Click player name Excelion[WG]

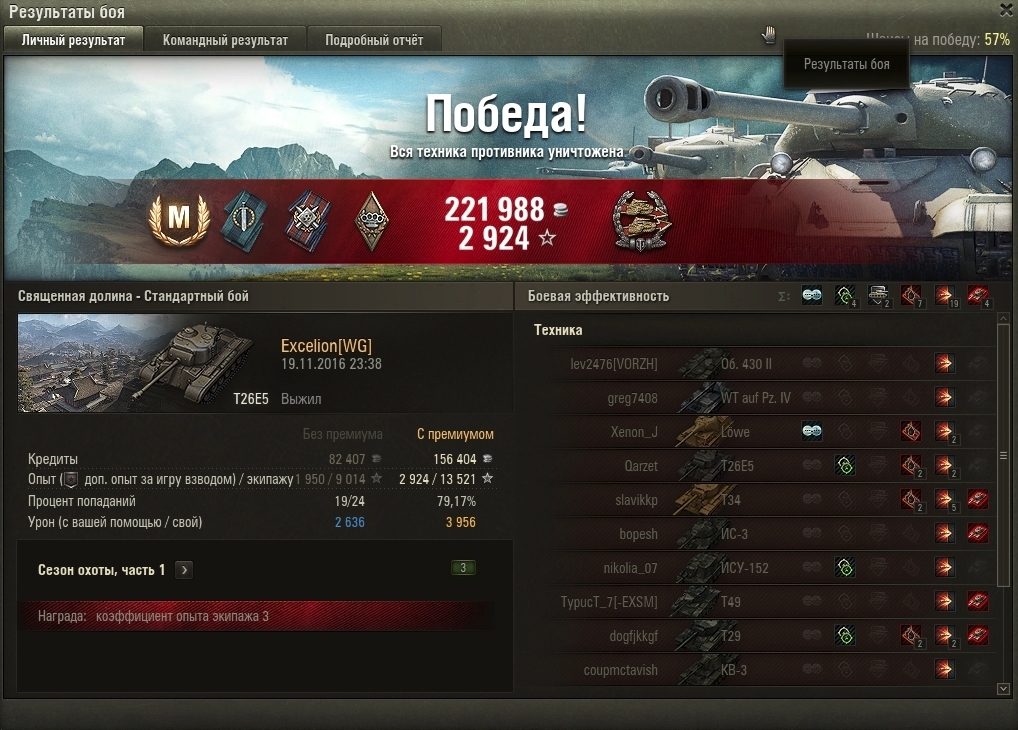326,346
